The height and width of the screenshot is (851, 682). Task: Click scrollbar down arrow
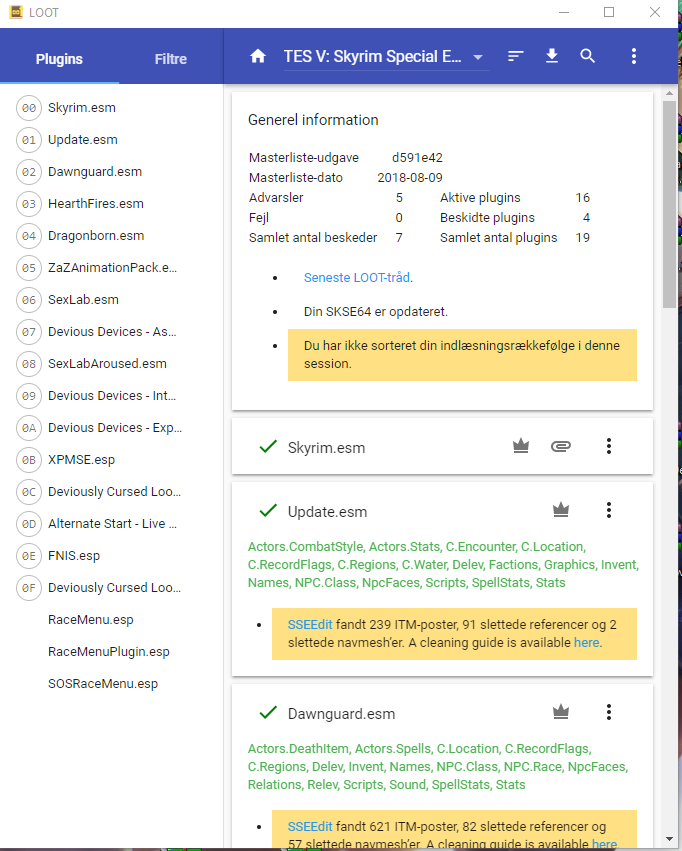coord(669,840)
